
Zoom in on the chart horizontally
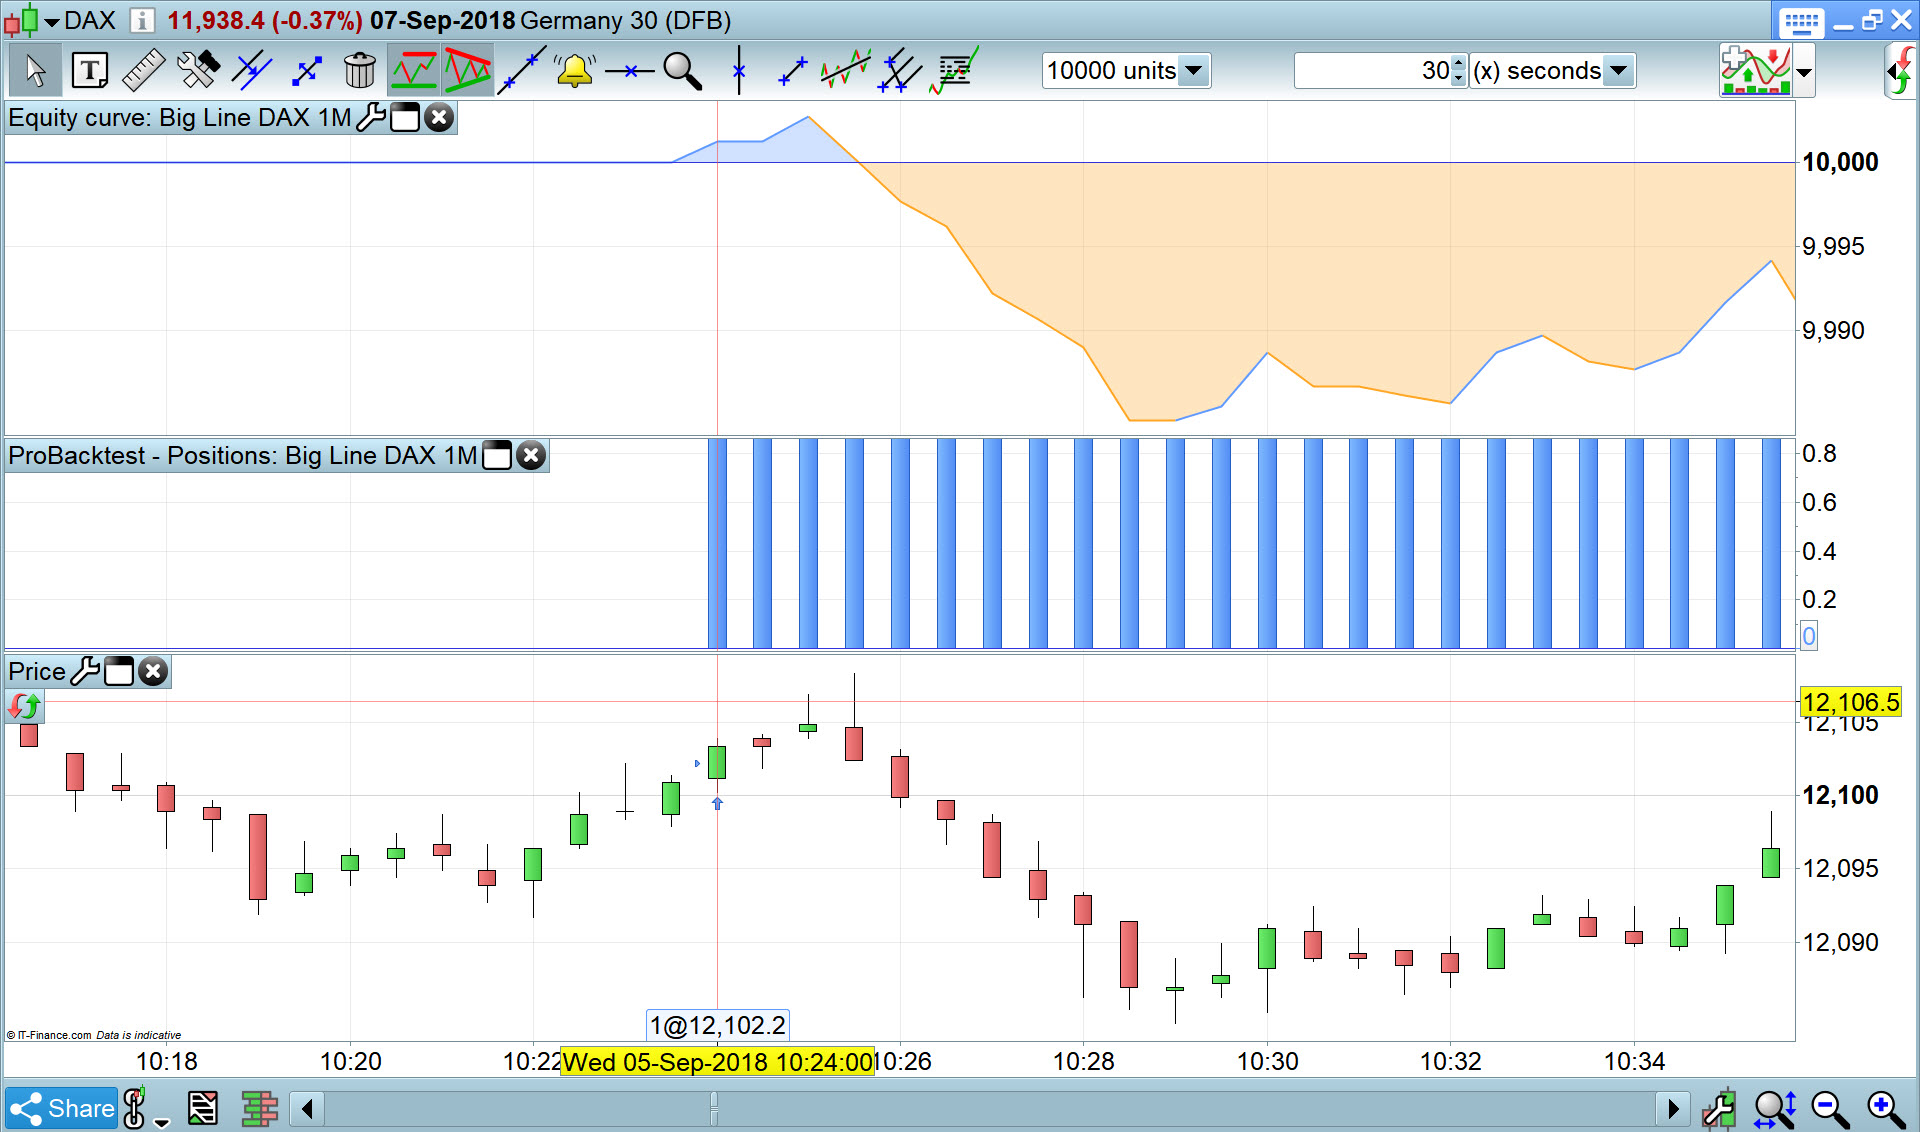(1885, 1108)
